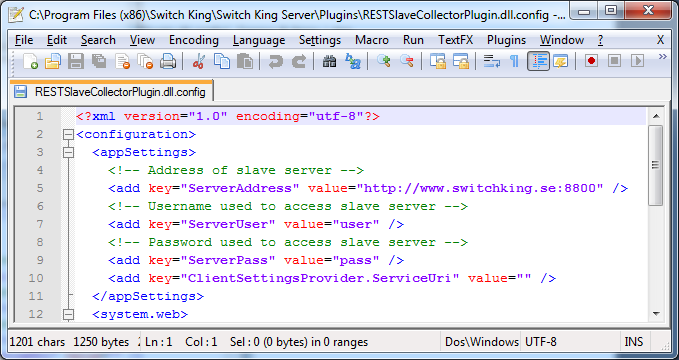
Task: Toggle show all characters pilcrow icon
Action: point(514,61)
